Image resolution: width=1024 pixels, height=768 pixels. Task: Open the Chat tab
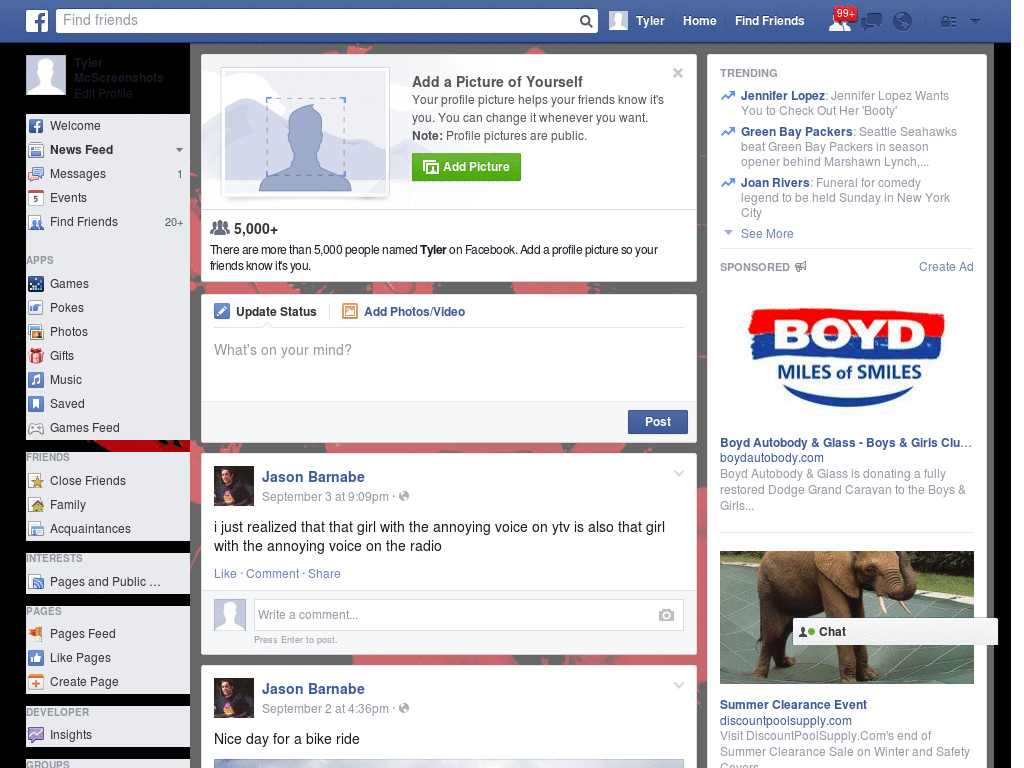pyautogui.click(x=895, y=632)
